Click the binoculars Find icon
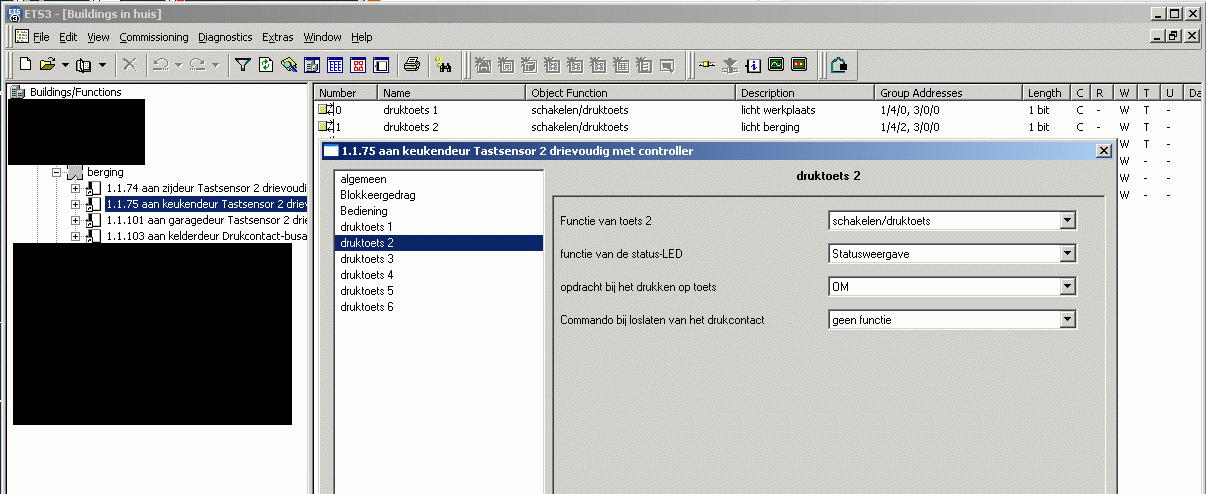Image resolution: width=1206 pixels, height=494 pixels. pos(444,65)
